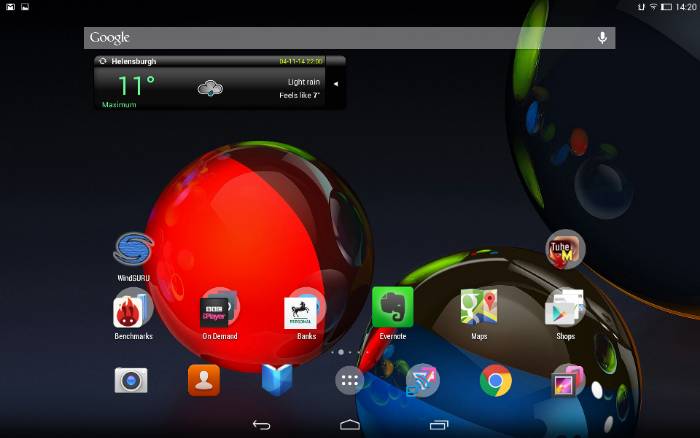The height and width of the screenshot is (438, 700).
Task: Tap the picture notification icon
Action: coord(25,7)
